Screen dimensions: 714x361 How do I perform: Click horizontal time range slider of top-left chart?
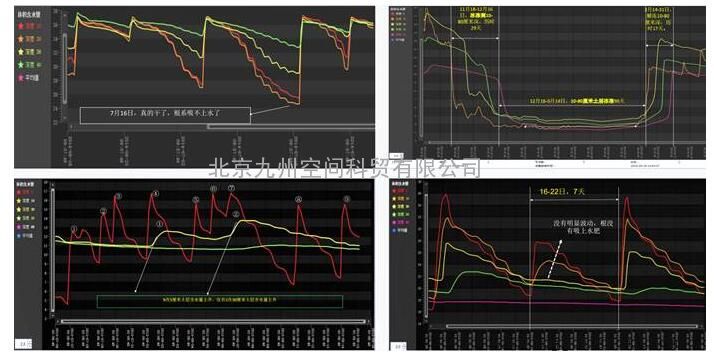click(291, 127)
